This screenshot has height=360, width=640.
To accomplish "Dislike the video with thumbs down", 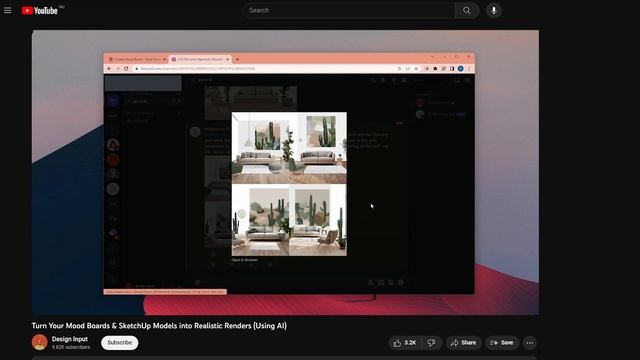I will 432,343.
